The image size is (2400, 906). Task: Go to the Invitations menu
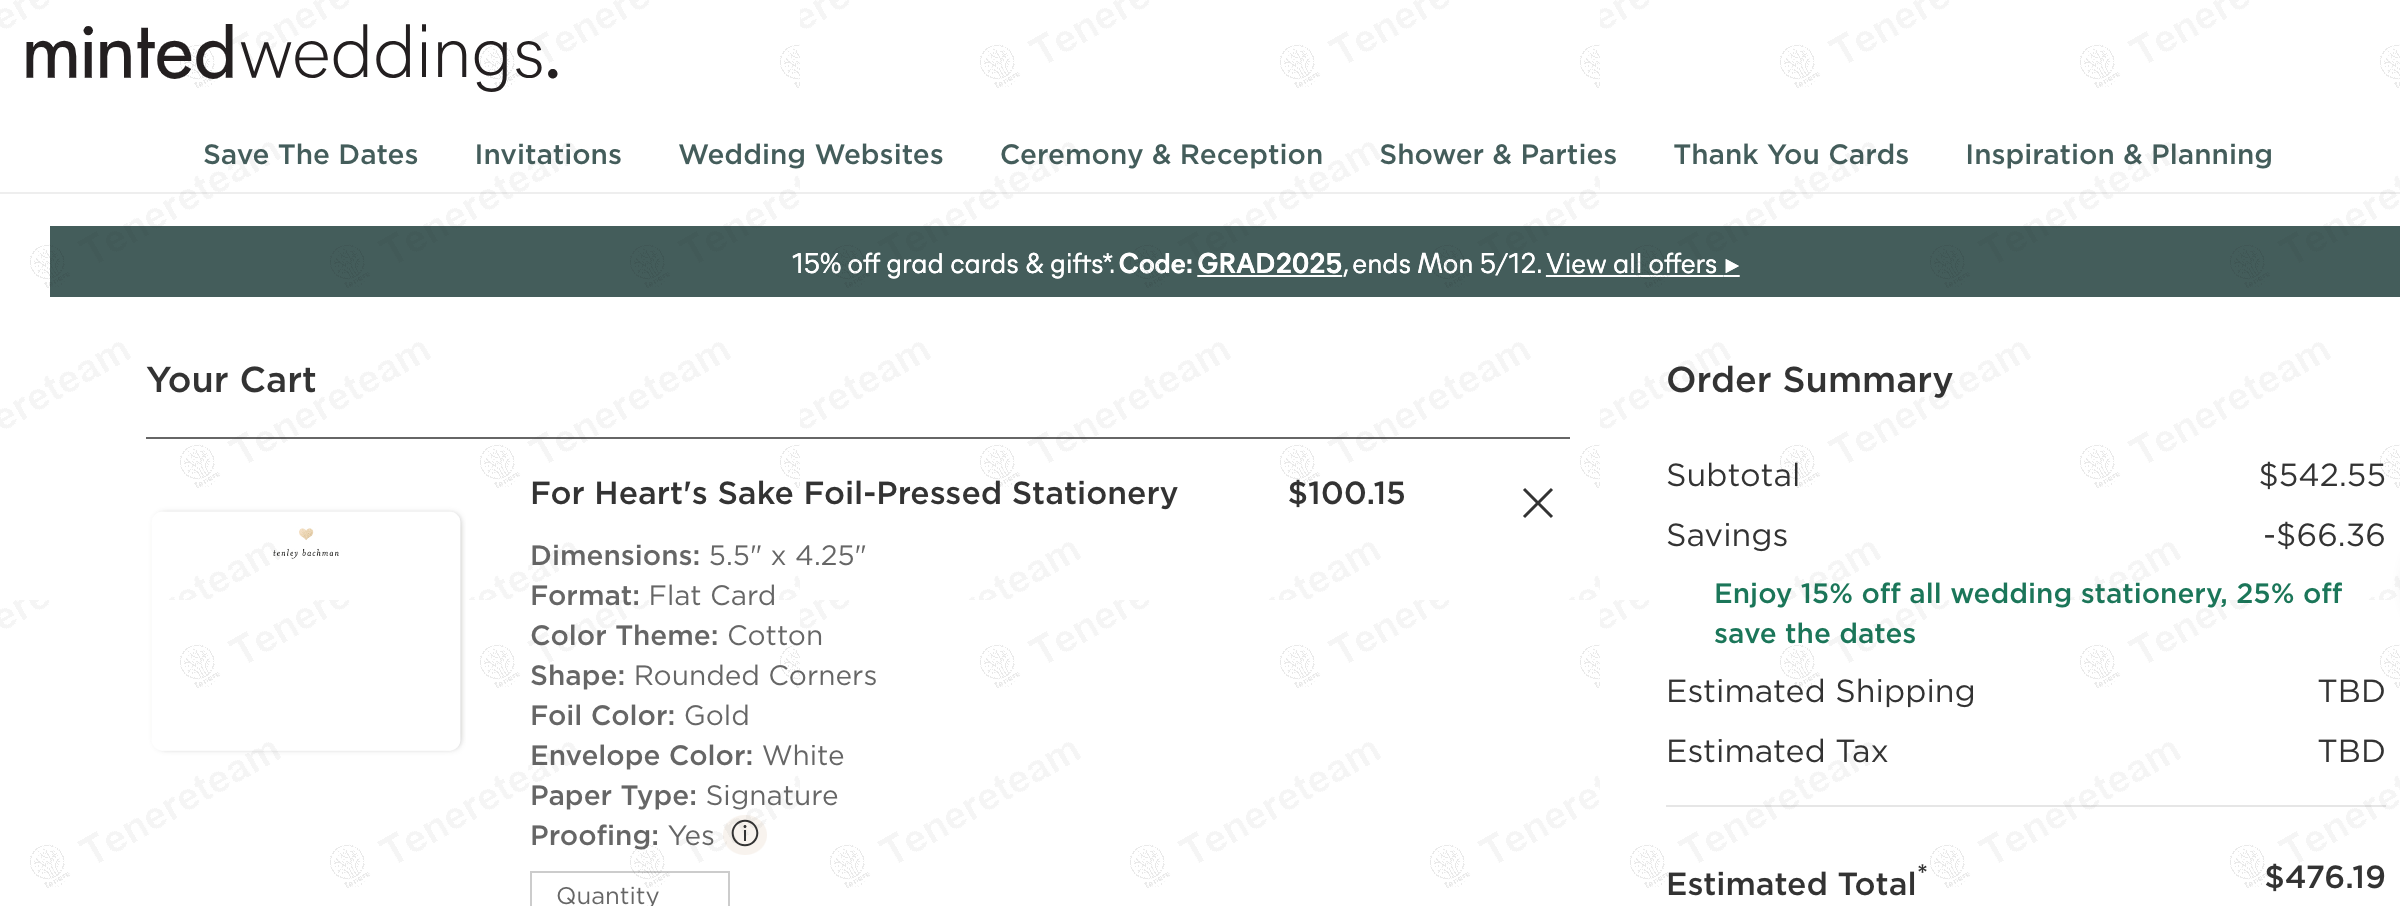pyautogui.click(x=548, y=155)
